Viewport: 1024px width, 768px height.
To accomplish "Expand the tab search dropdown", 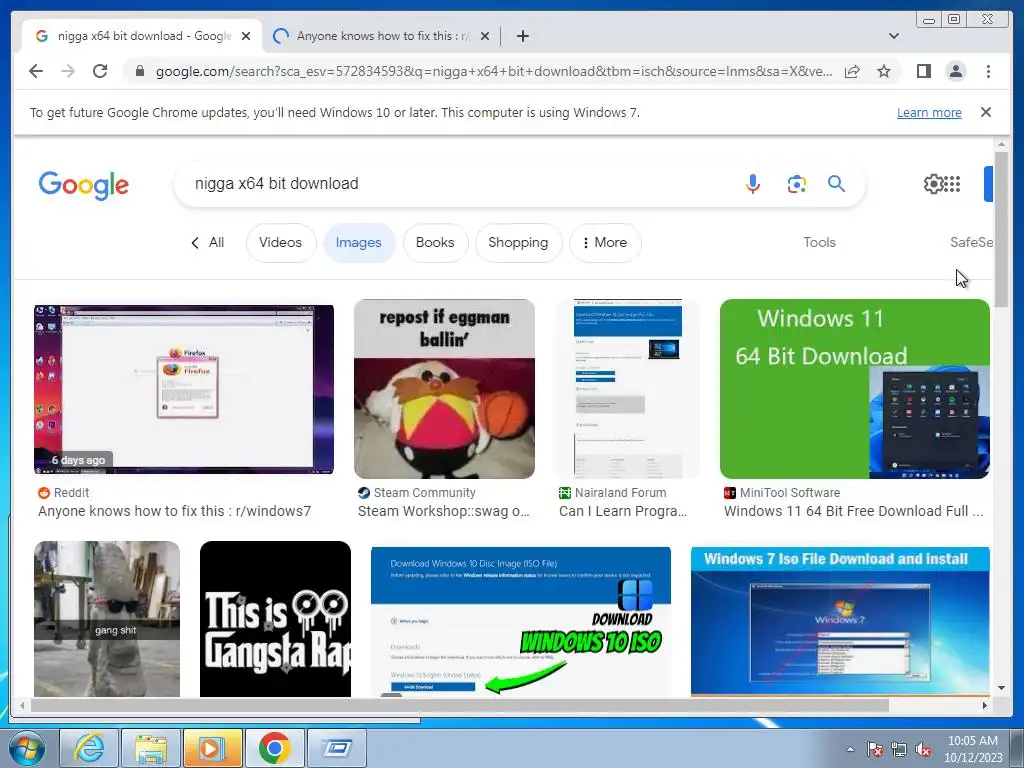I will [893, 36].
